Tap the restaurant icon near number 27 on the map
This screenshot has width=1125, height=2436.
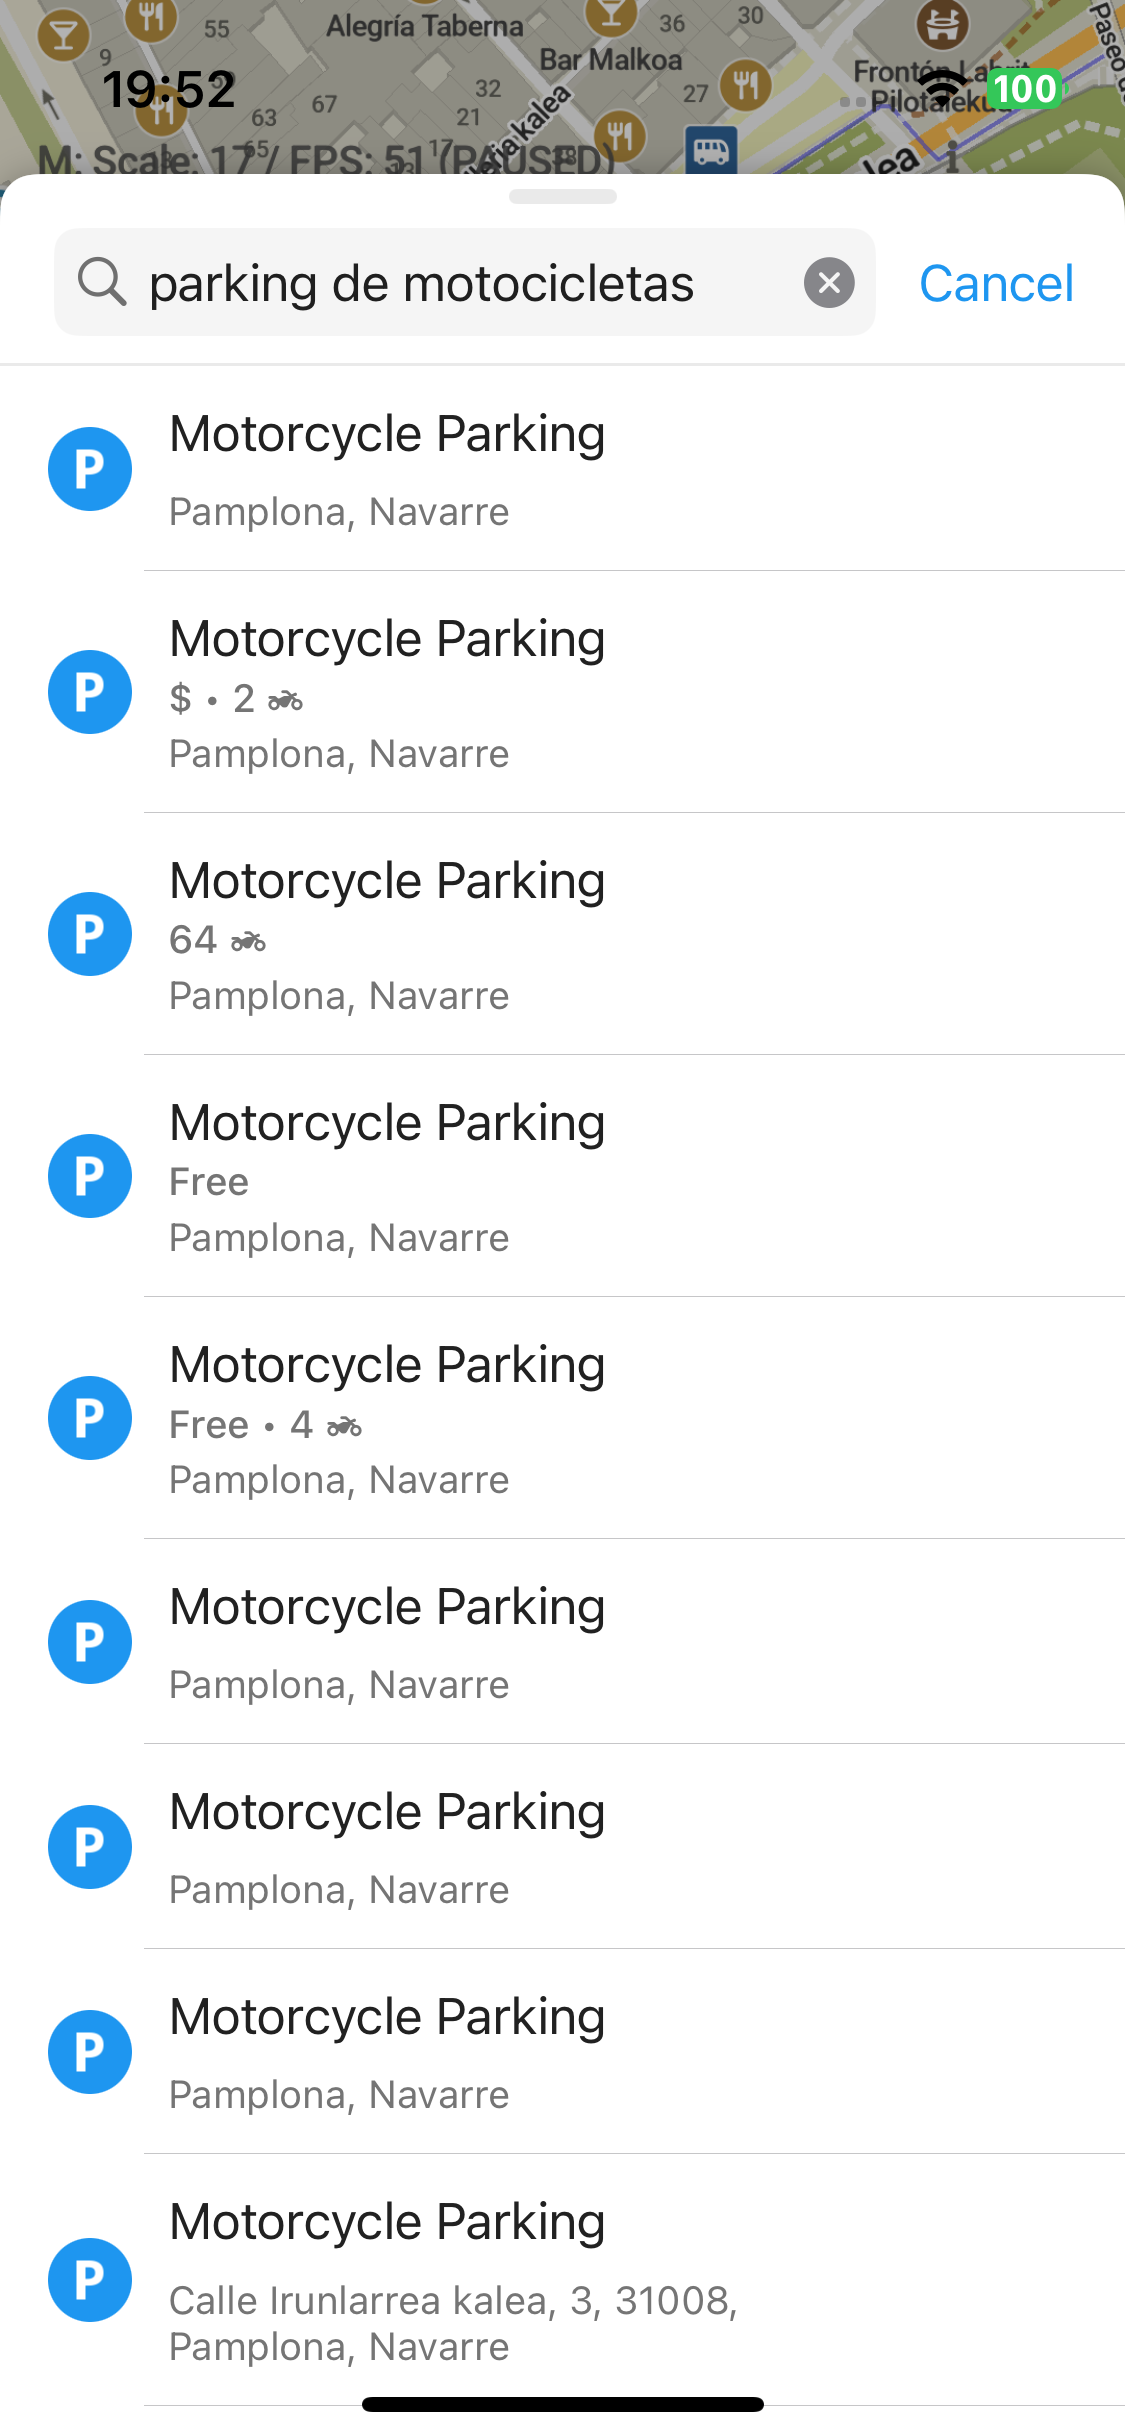coord(745,86)
